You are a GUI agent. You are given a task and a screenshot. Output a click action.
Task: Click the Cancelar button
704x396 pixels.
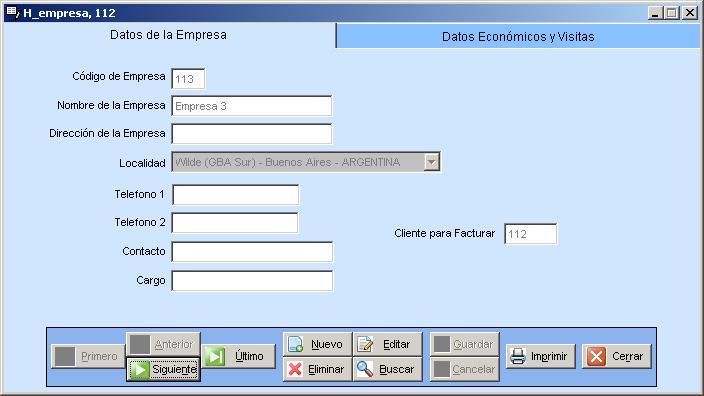464,369
